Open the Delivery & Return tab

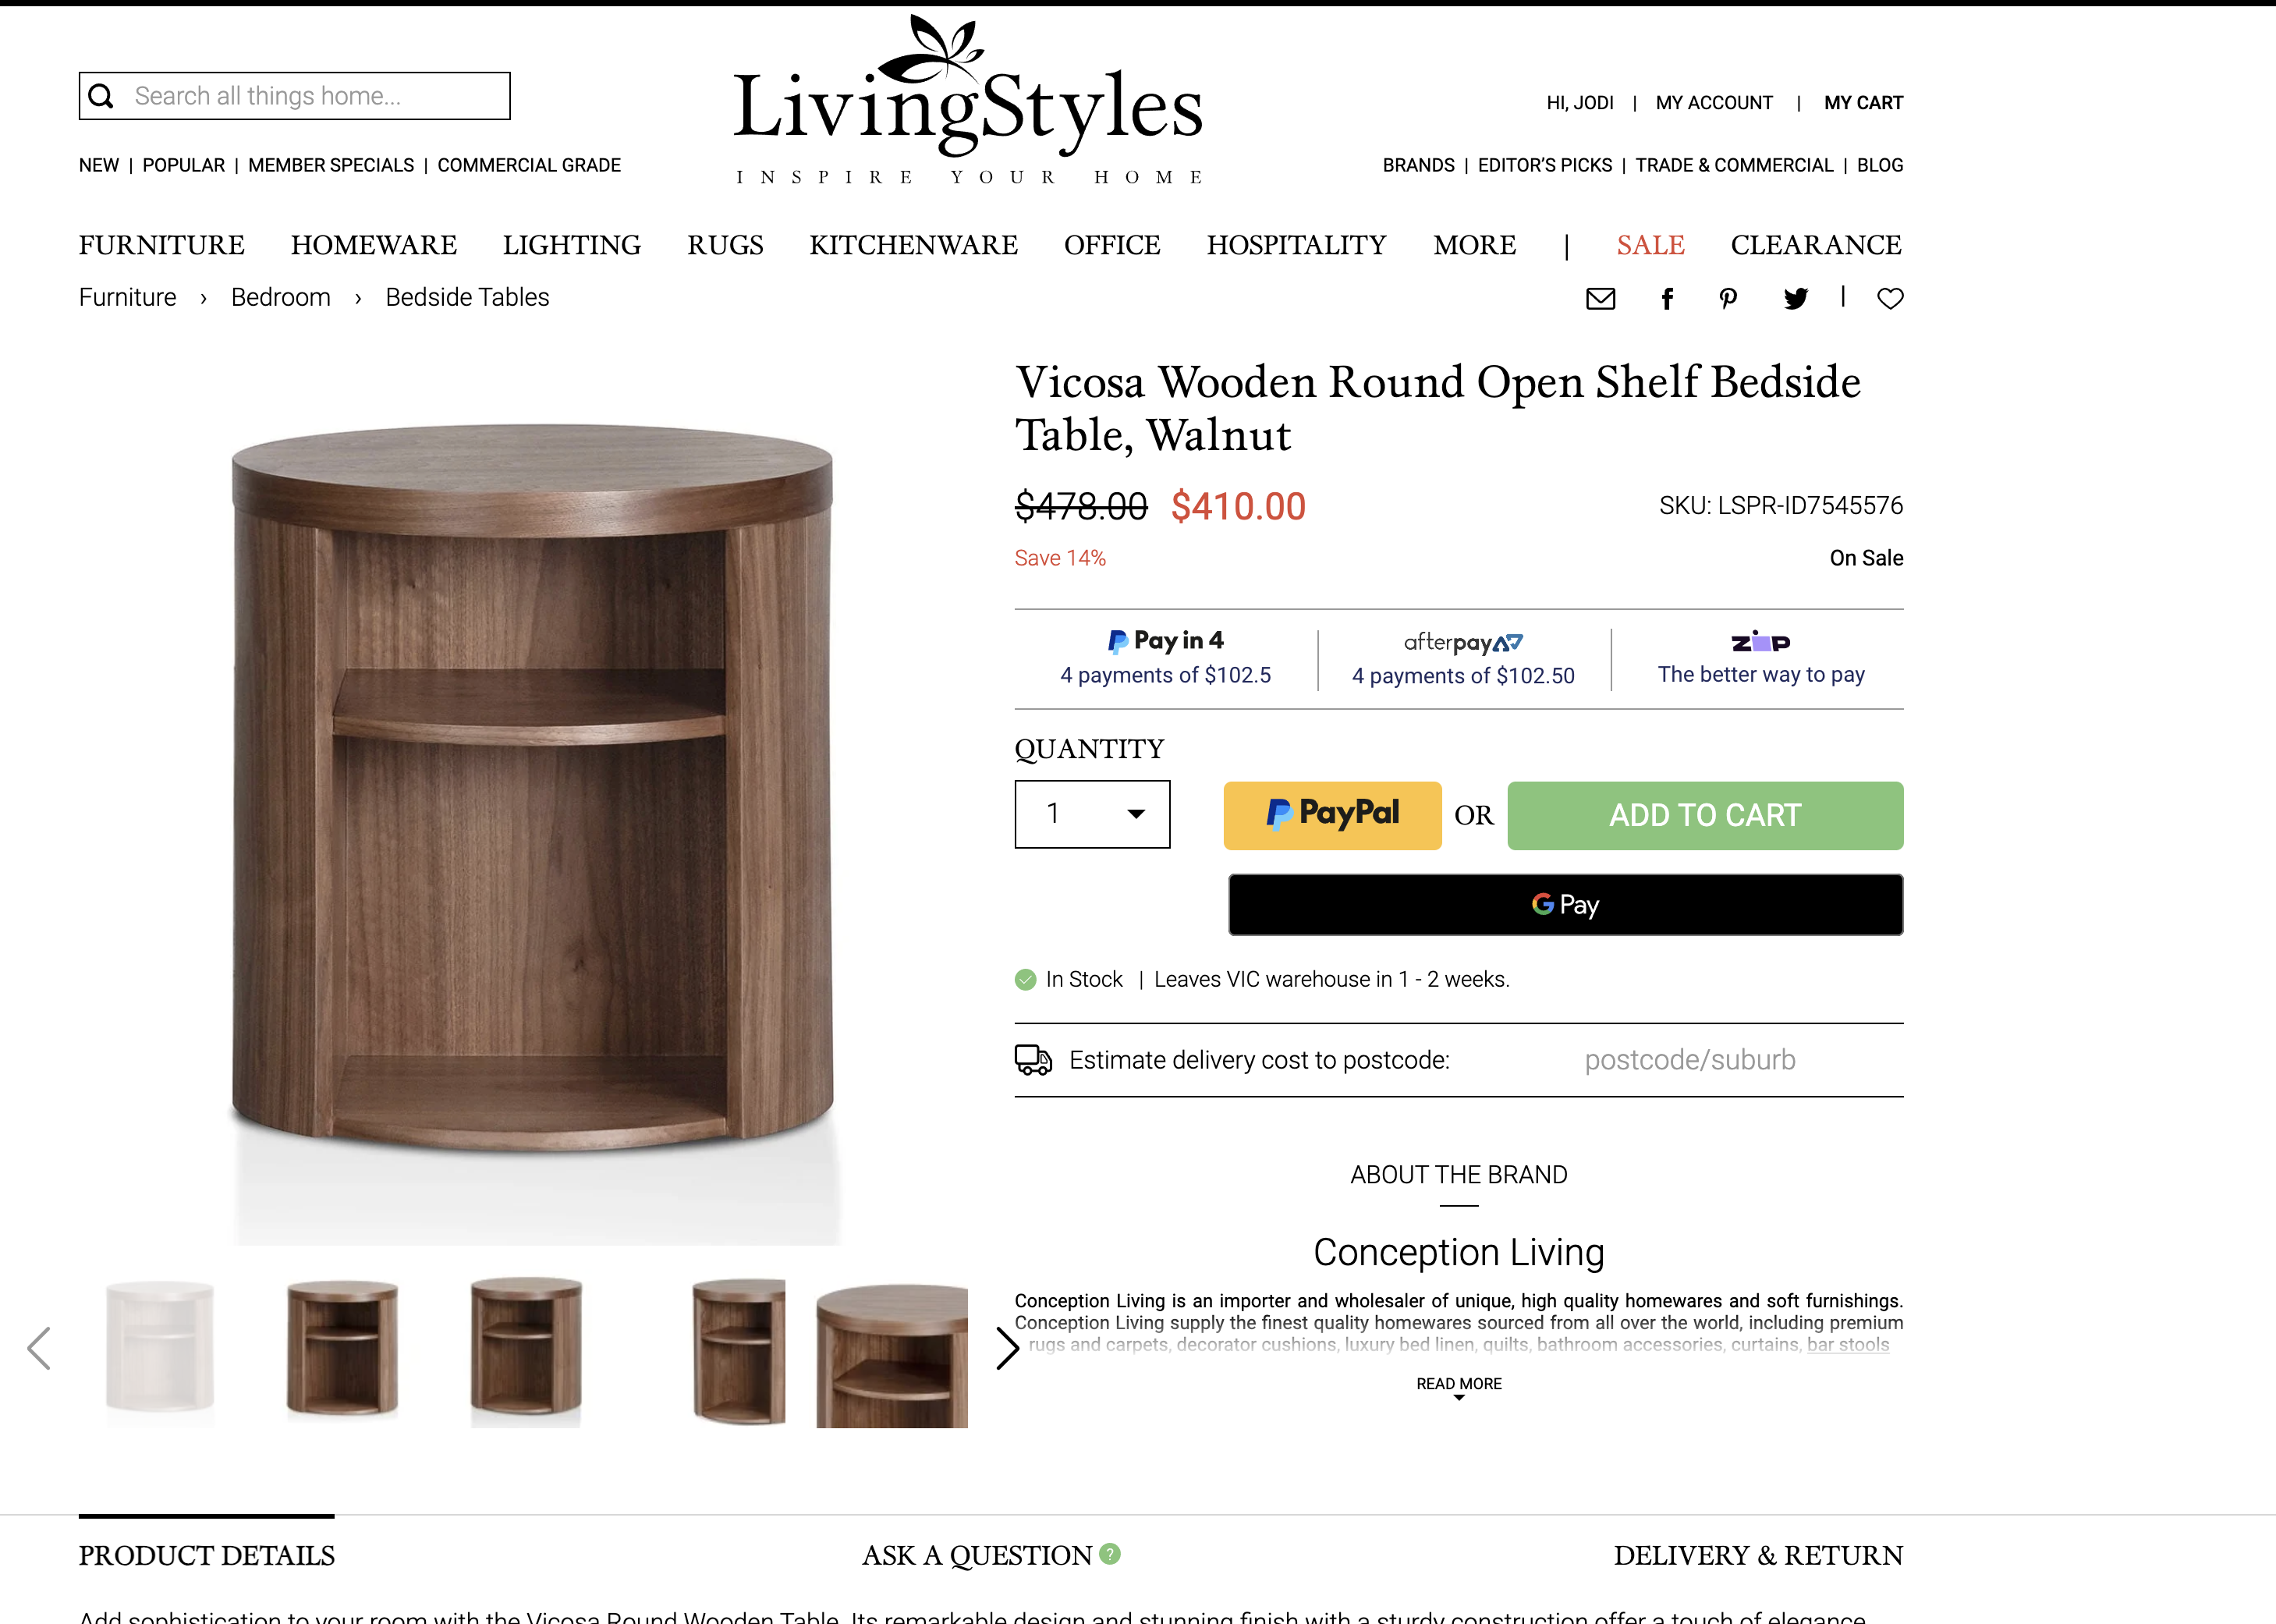[1758, 1556]
